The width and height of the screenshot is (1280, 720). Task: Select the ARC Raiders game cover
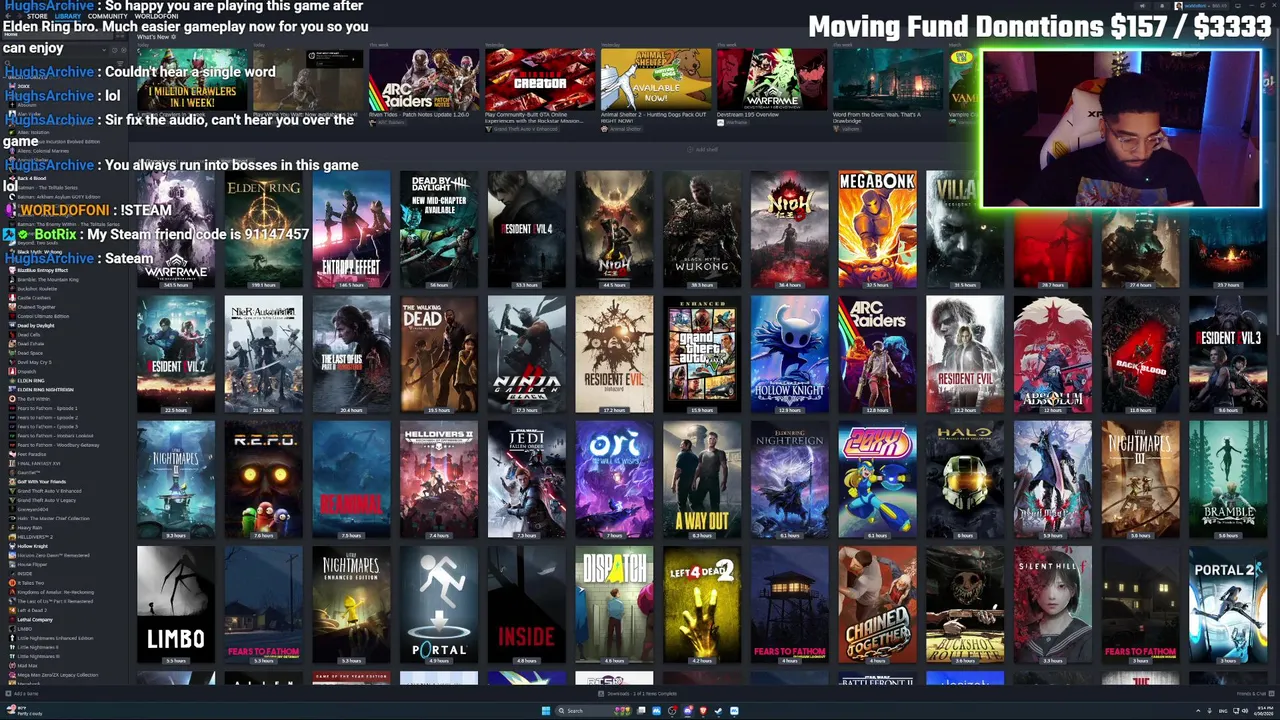877,354
